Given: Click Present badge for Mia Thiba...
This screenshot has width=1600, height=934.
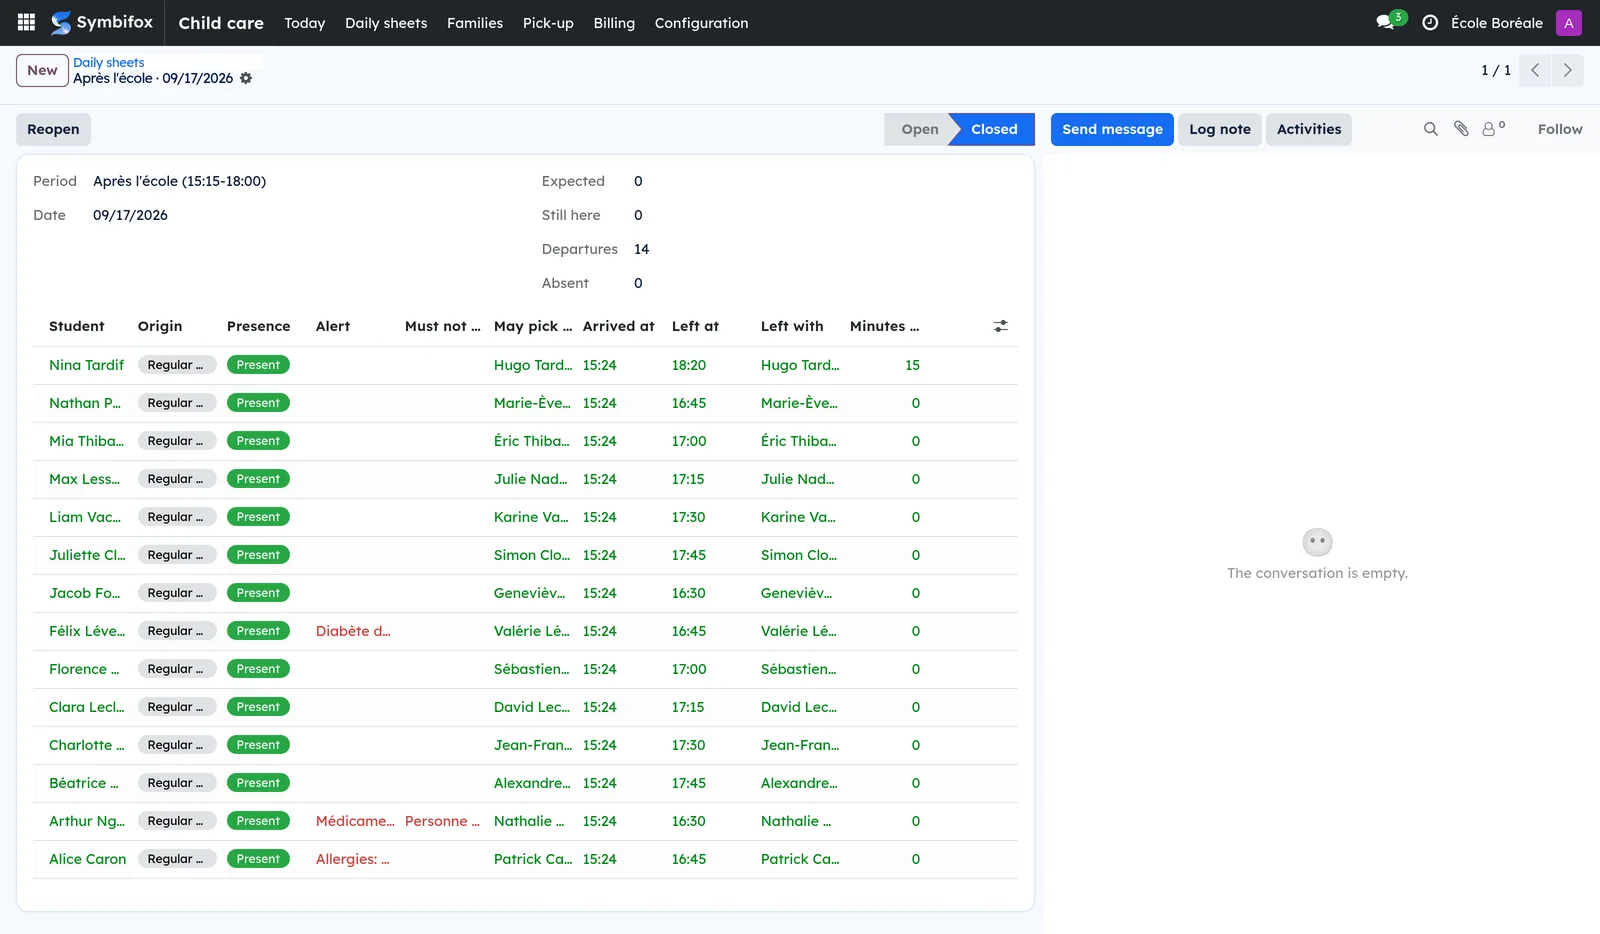Looking at the screenshot, I should coord(258,441).
